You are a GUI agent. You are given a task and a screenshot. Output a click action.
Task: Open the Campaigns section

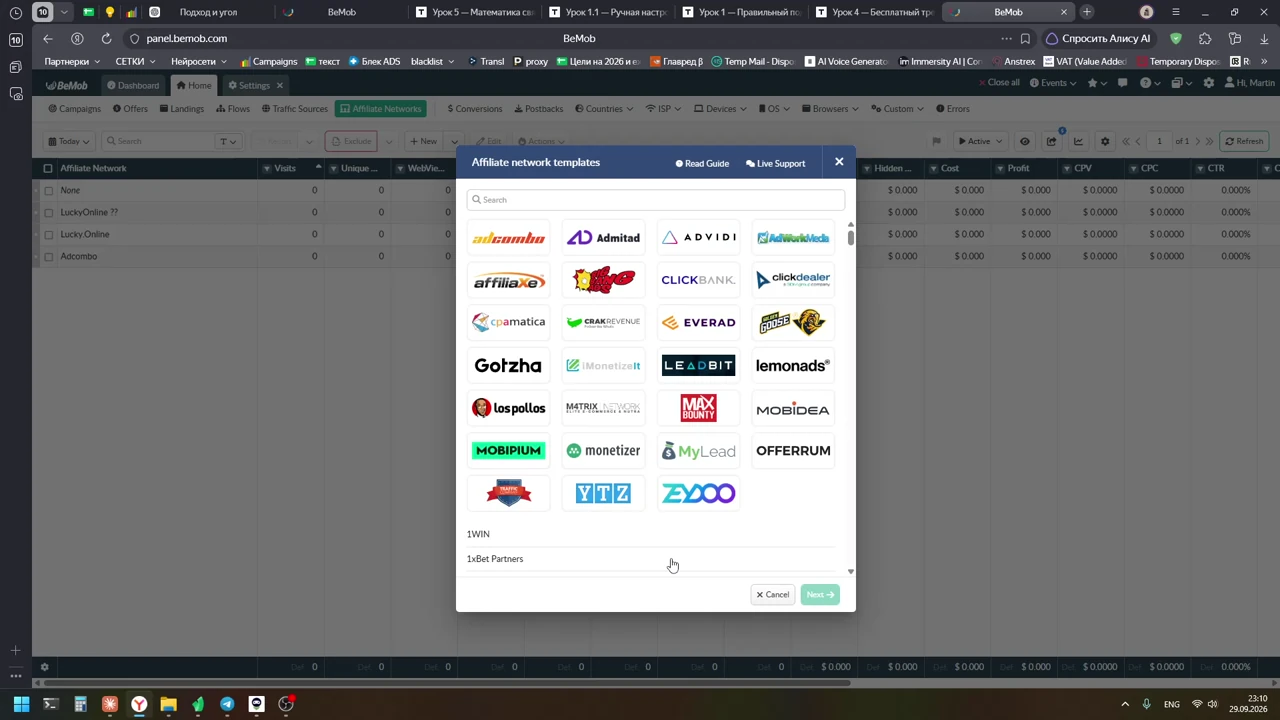coord(74,109)
